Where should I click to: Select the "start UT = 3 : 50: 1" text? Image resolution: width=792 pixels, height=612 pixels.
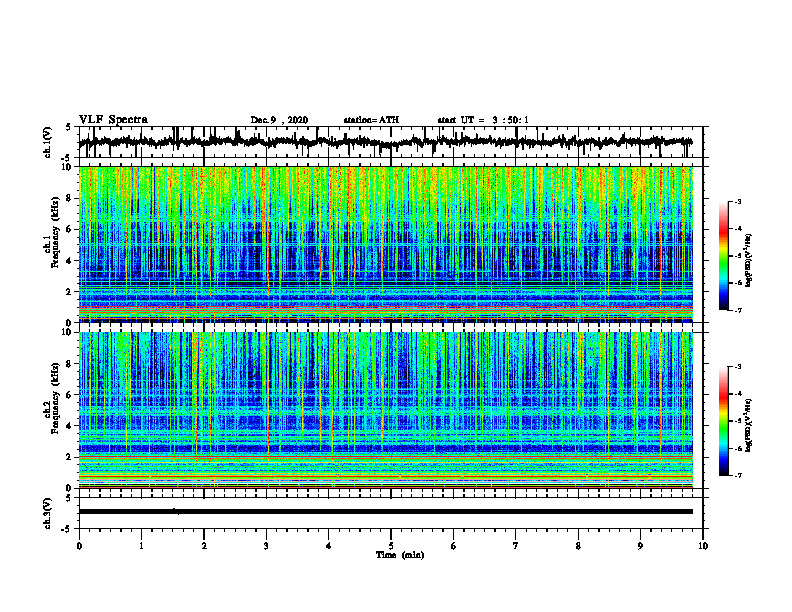coord(483,120)
